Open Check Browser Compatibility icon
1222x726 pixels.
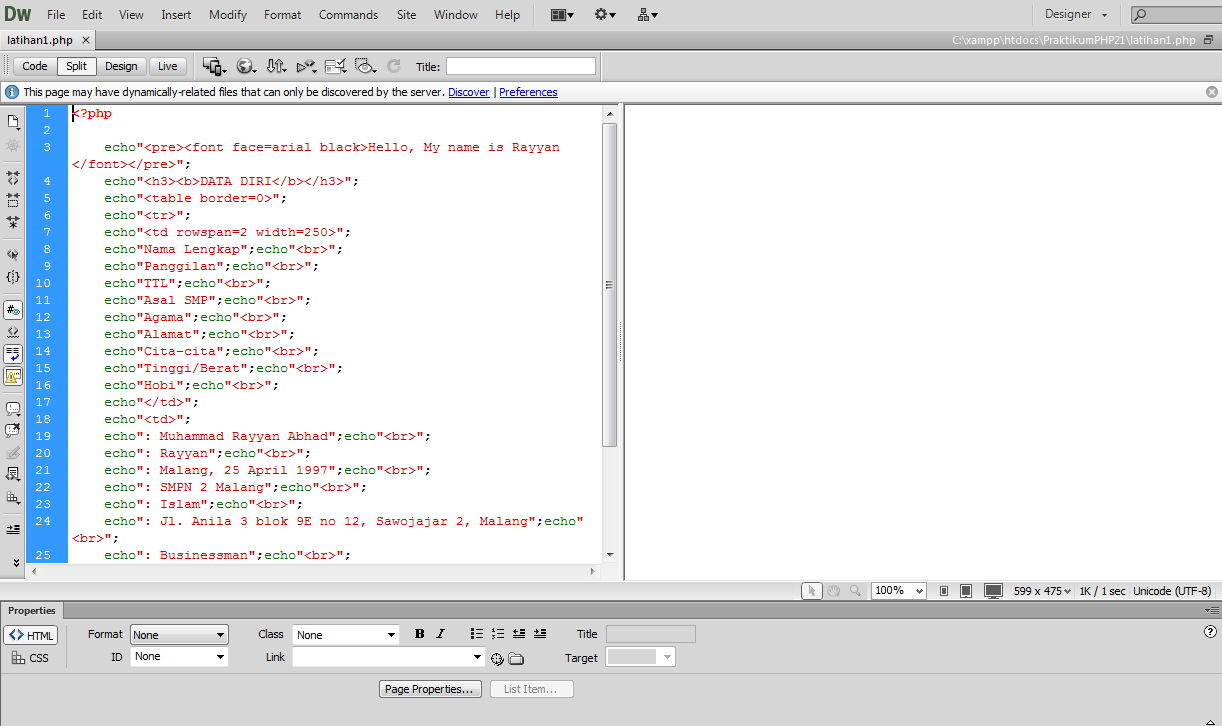coord(336,66)
